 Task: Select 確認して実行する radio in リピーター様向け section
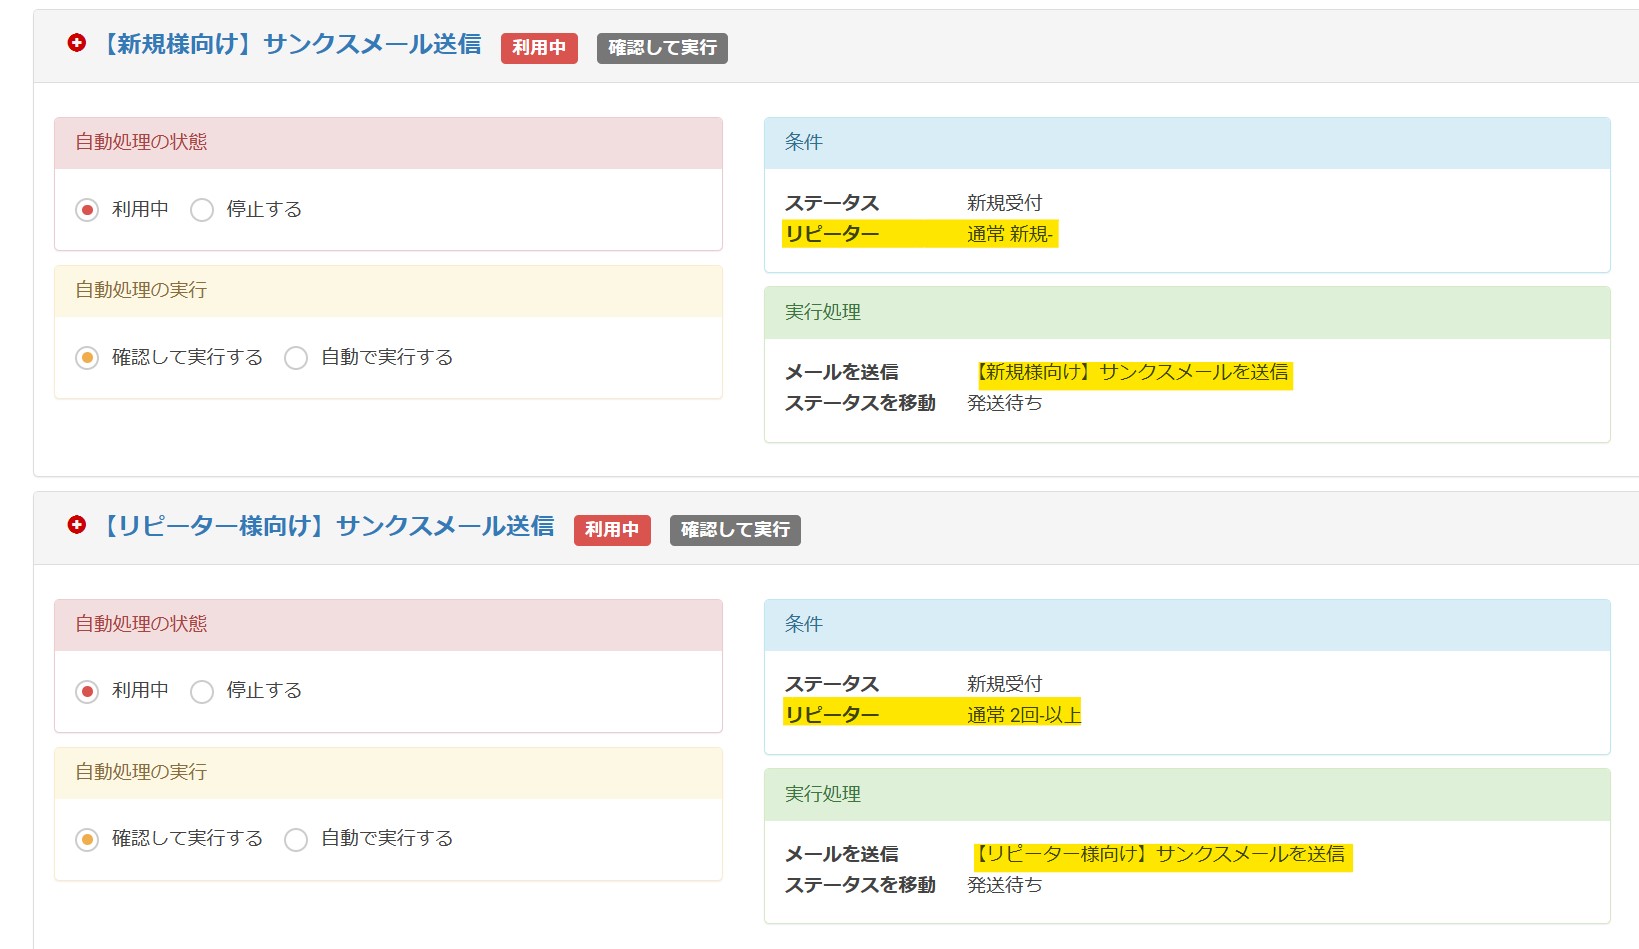point(87,839)
